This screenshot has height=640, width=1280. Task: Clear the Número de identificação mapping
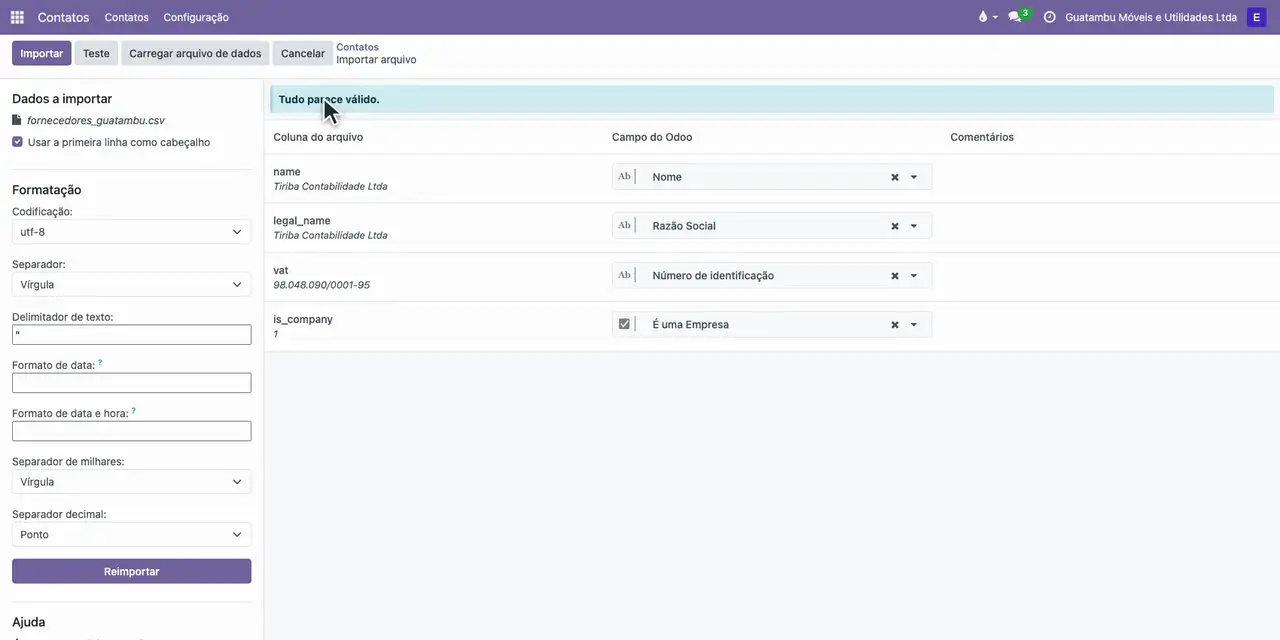pyautogui.click(x=895, y=276)
